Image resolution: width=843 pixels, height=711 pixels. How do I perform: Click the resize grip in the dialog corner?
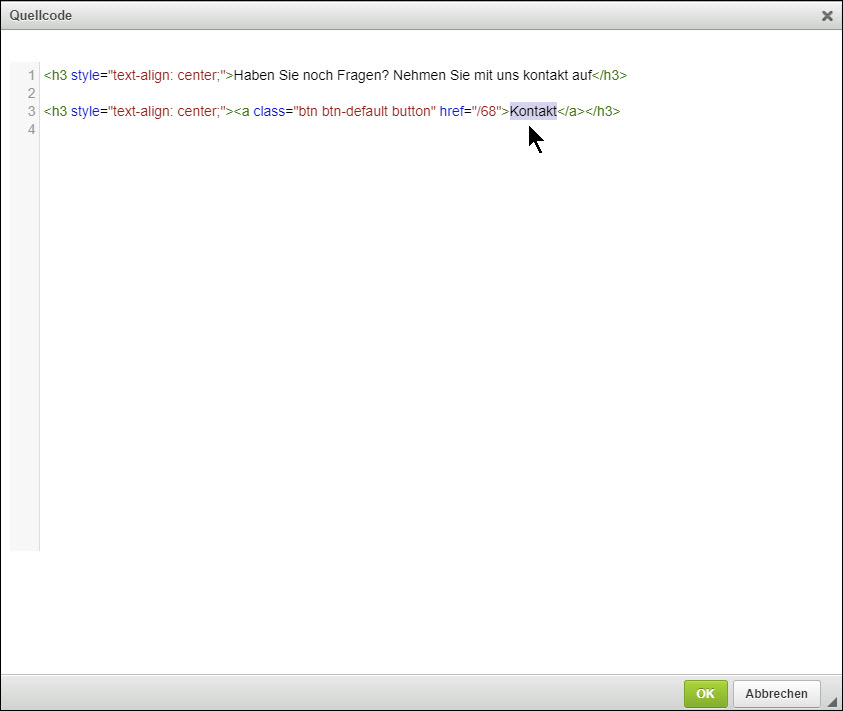coord(832,701)
